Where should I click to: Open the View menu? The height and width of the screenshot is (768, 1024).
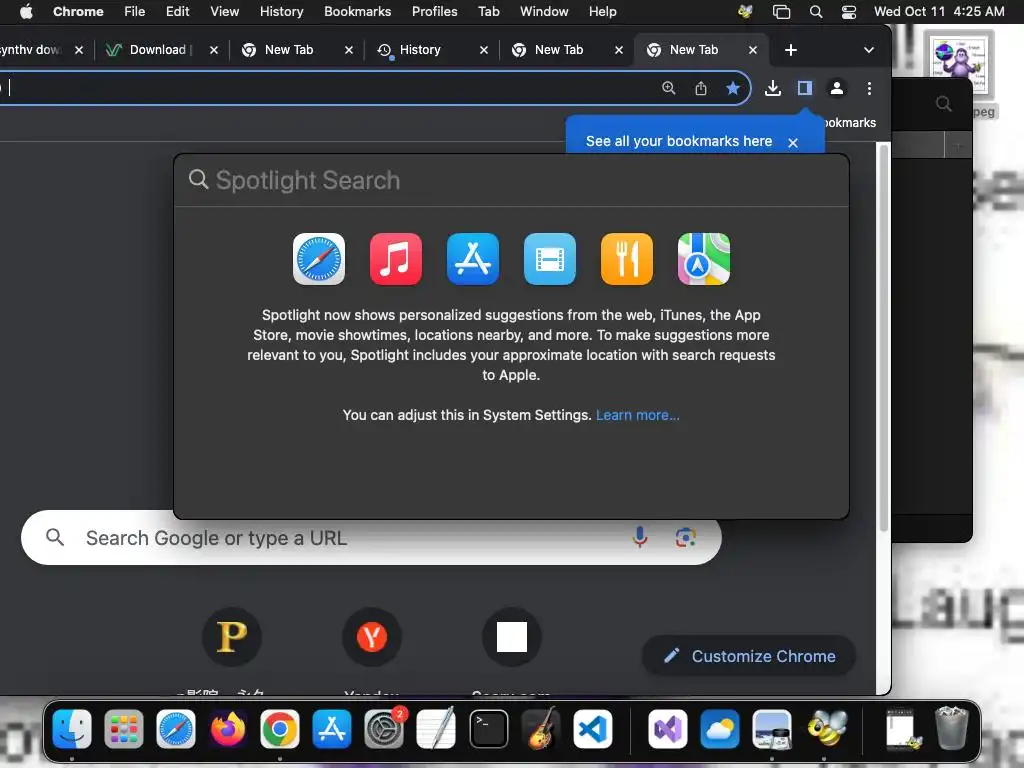224,12
